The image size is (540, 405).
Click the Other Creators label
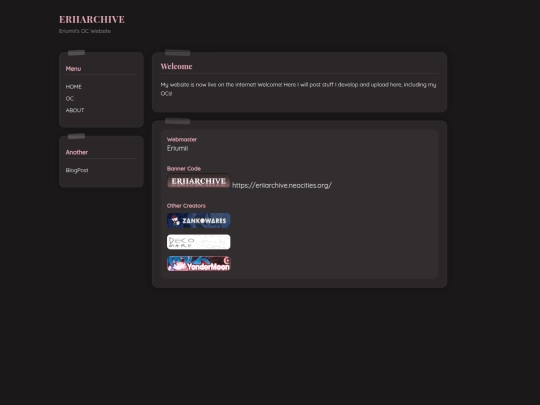tap(186, 206)
